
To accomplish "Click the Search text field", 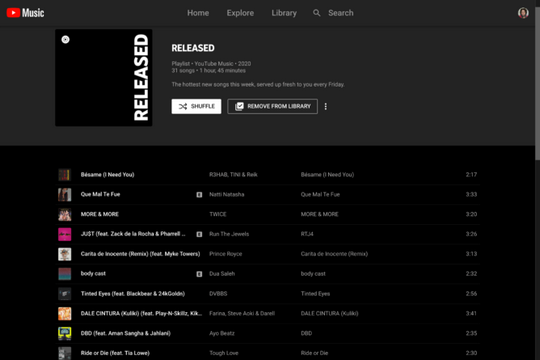I will point(341,13).
